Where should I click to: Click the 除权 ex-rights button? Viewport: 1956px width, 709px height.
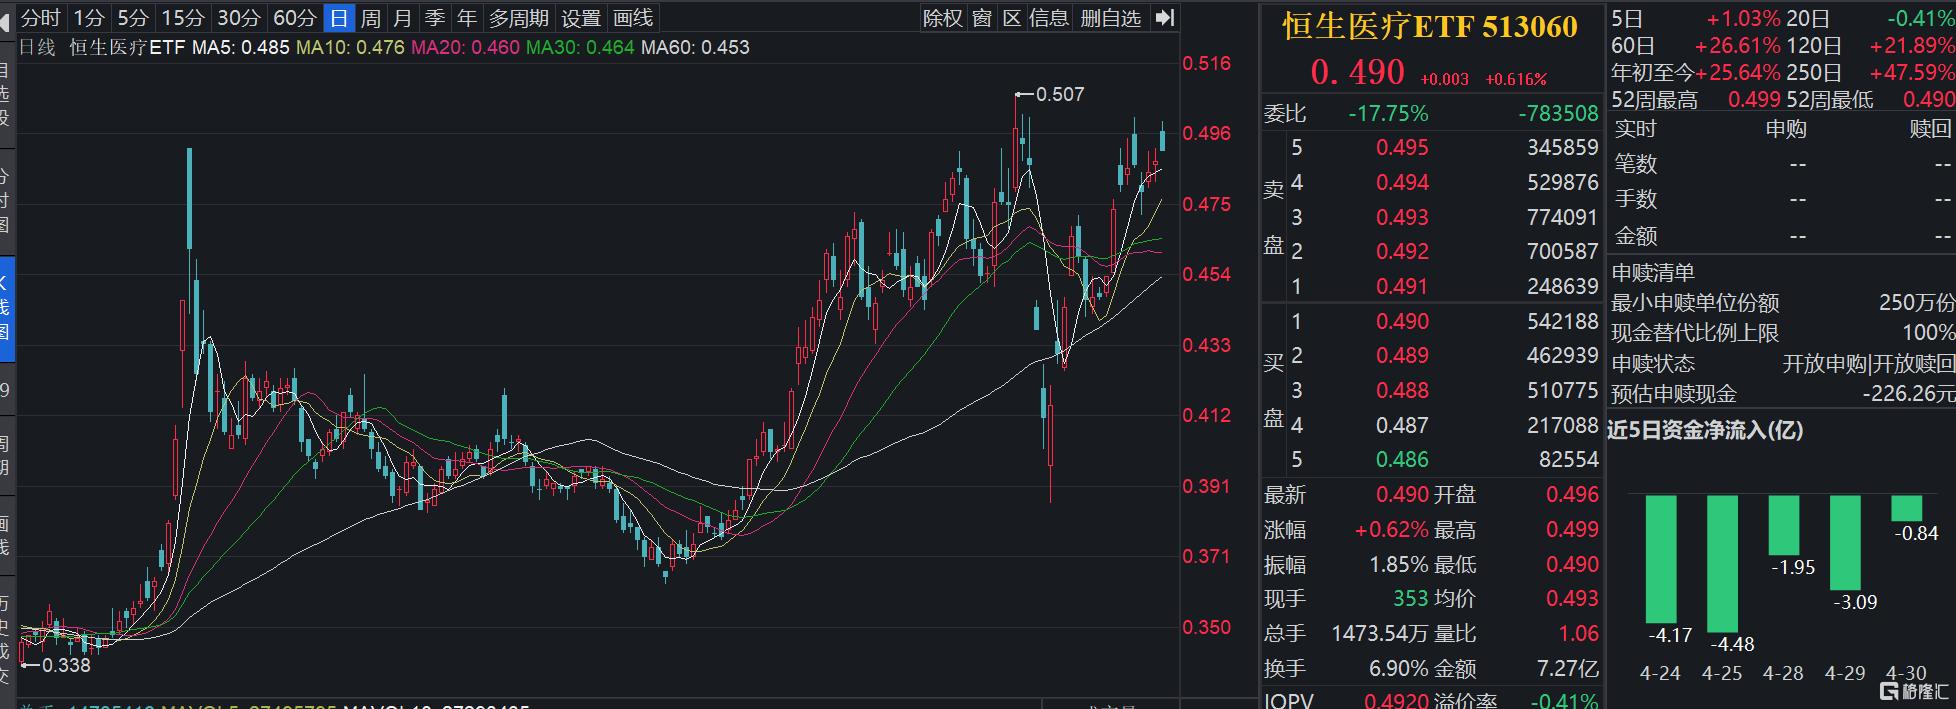tap(943, 17)
